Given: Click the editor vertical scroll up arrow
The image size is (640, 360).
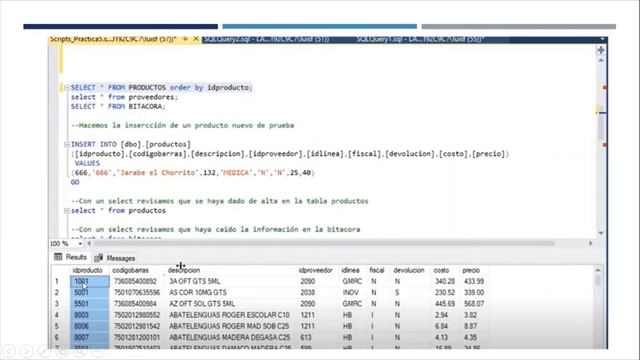Looking at the screenshot, I should [601, 60].
